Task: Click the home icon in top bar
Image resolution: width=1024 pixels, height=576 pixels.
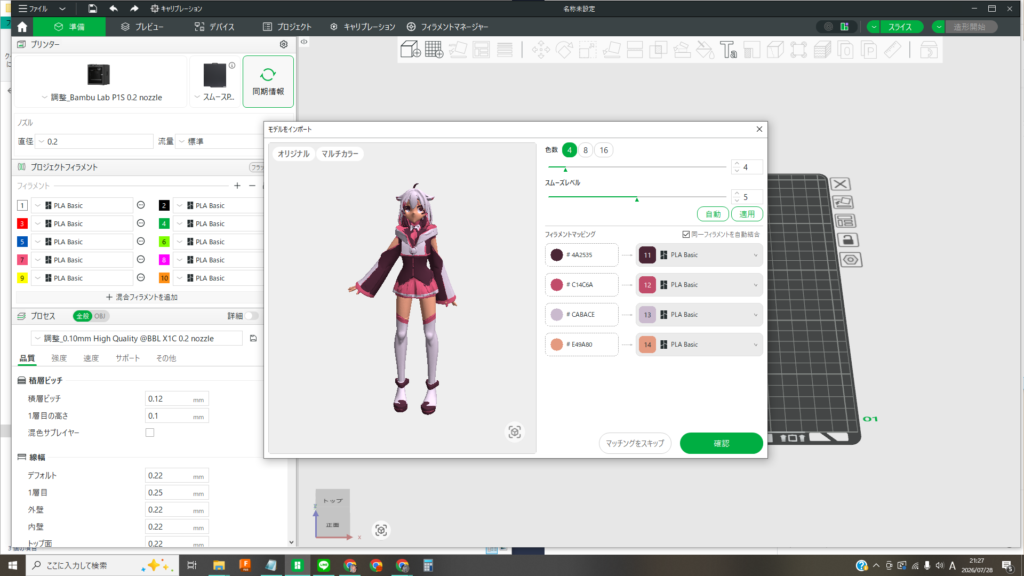Action: (x=22, y=27)
